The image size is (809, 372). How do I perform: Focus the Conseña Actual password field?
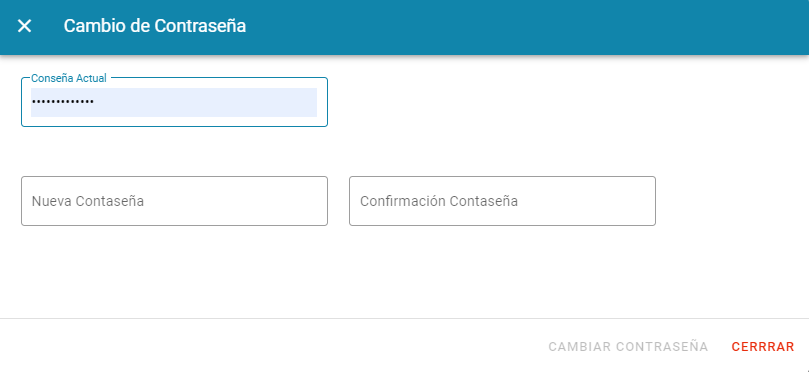click(x=174, y=102)
